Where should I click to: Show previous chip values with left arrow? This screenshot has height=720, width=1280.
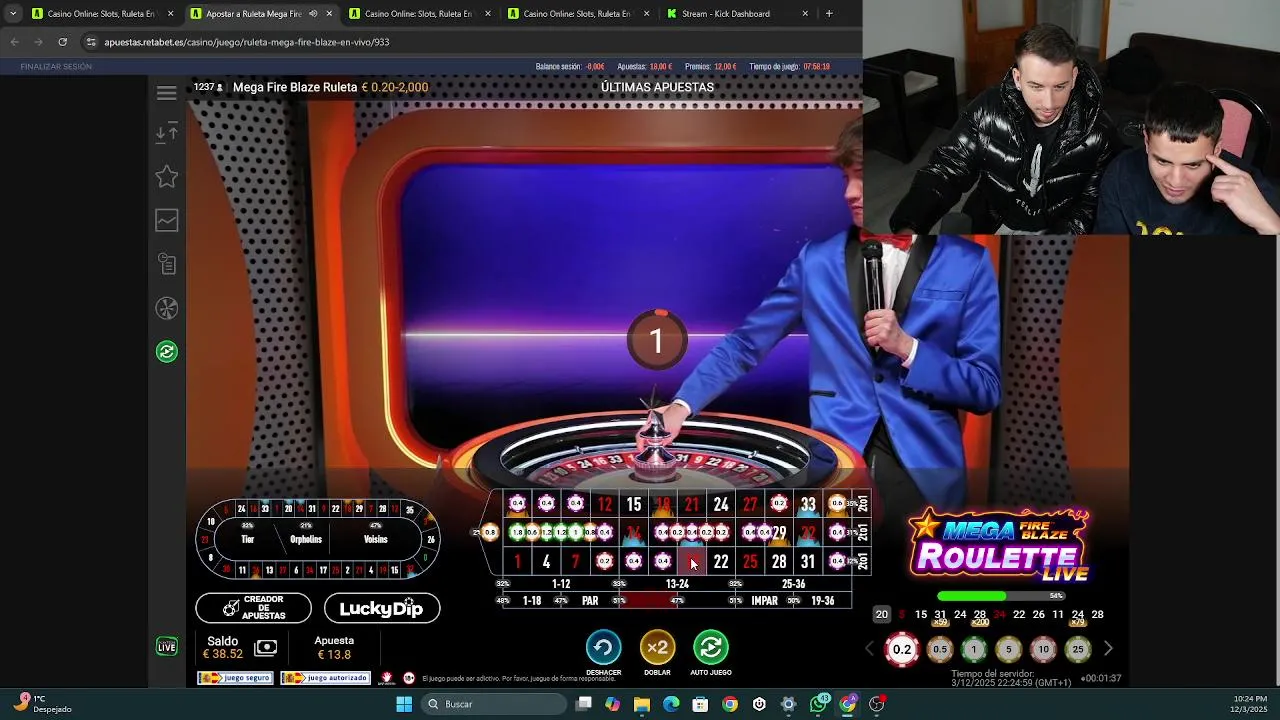point(869,649)
